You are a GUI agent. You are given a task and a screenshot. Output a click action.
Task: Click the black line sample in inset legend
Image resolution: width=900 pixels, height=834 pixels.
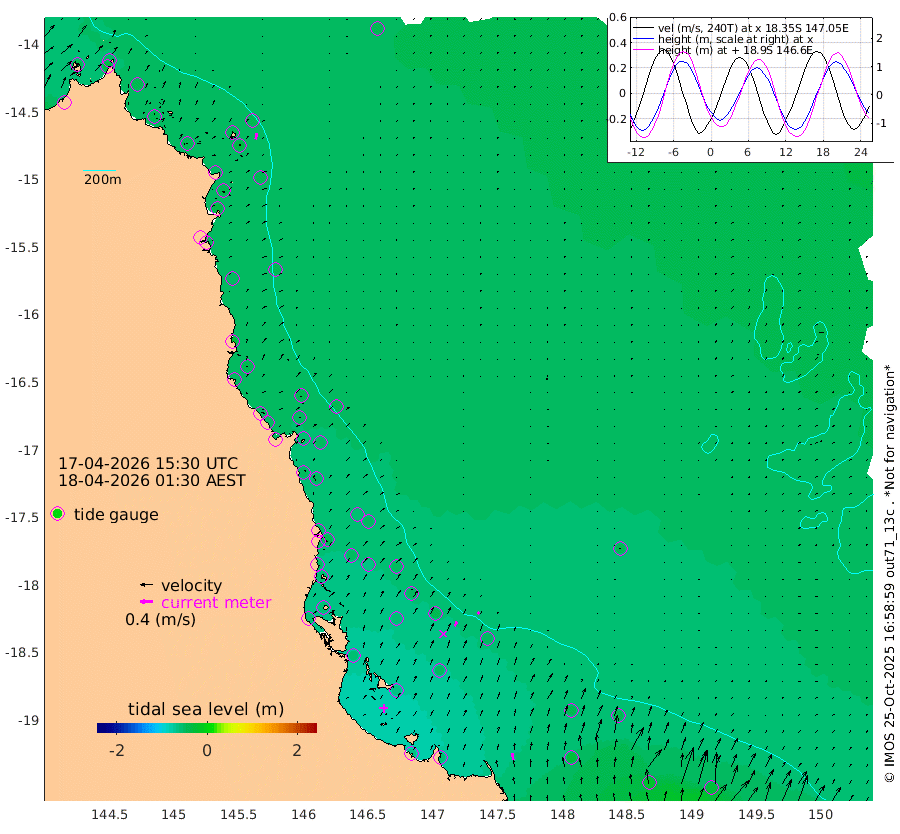[x=643, y=28]
